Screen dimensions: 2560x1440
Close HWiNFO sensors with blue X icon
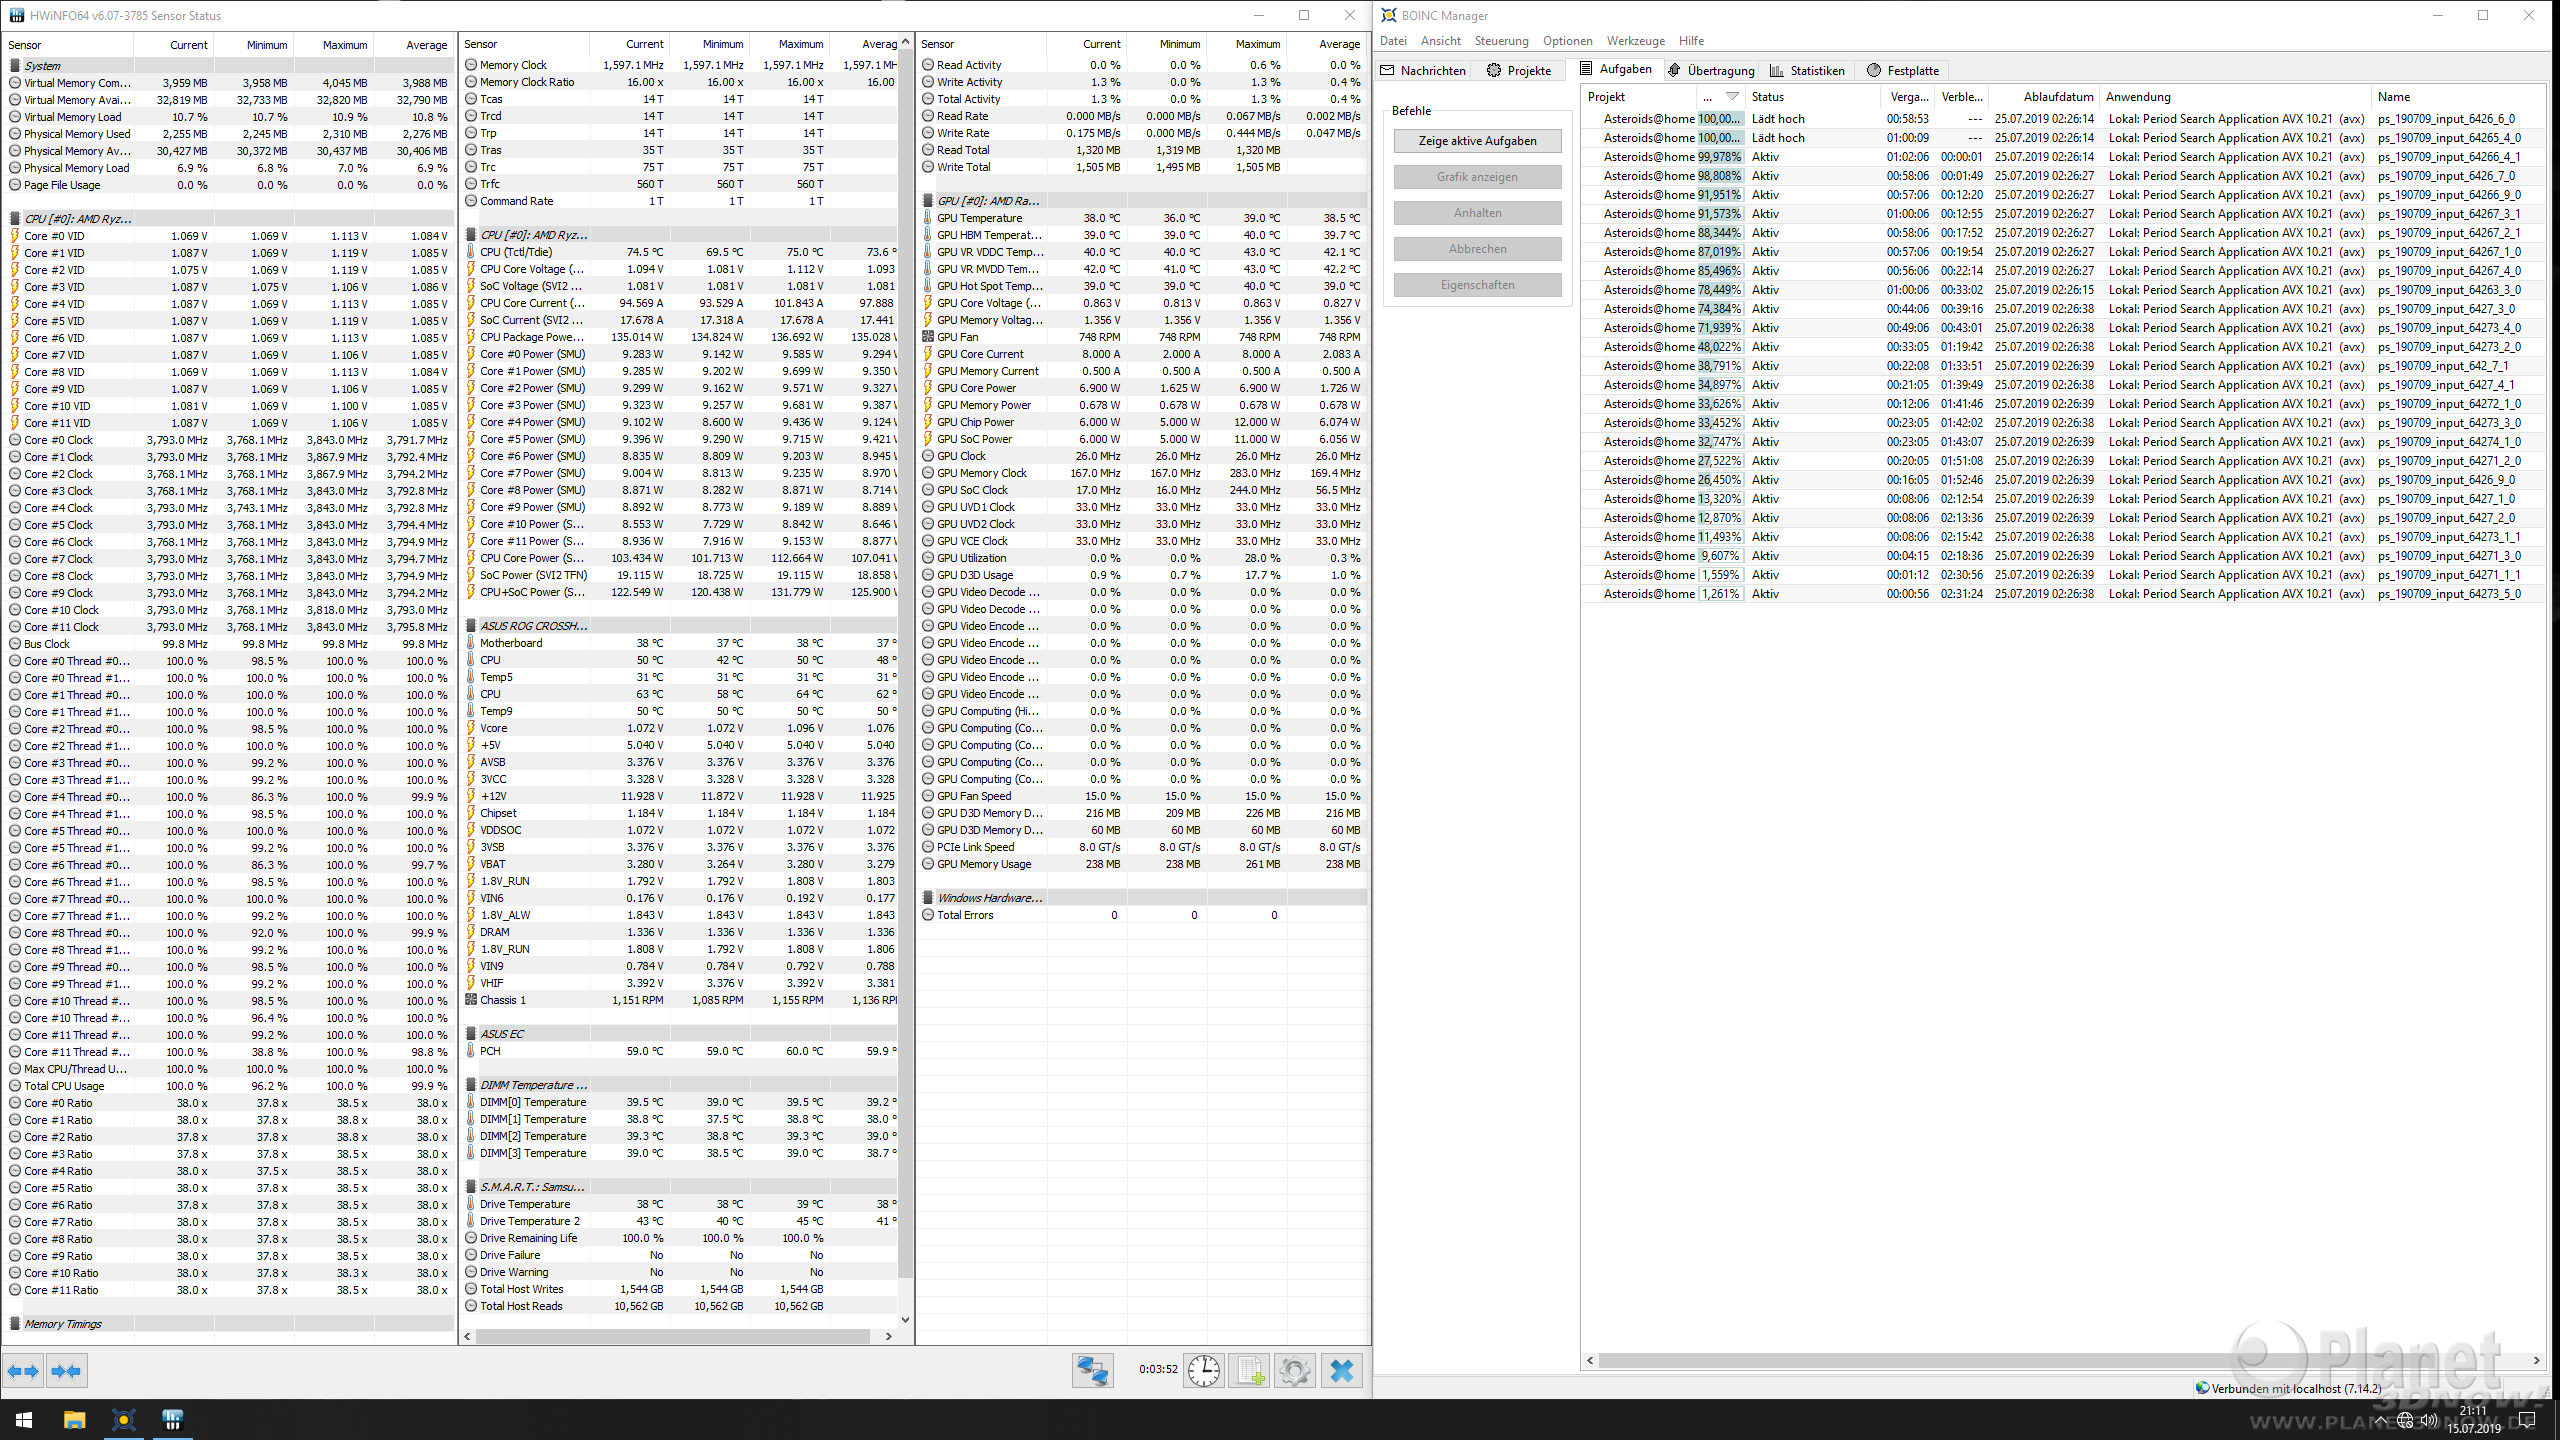[1342, 1370]
